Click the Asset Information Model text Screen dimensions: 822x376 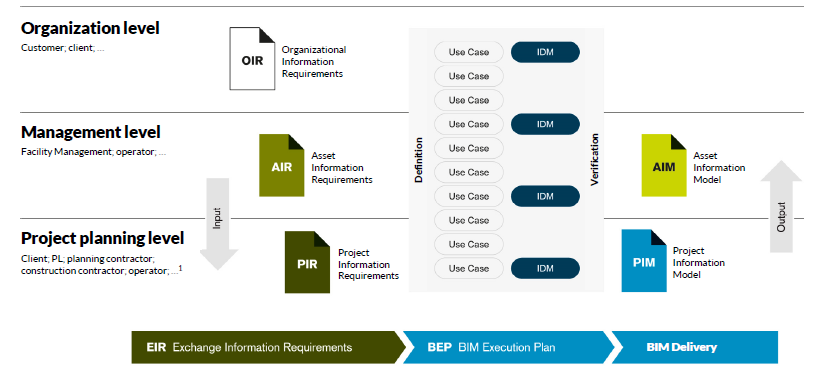pyautogui.click(x=719, y=168)
